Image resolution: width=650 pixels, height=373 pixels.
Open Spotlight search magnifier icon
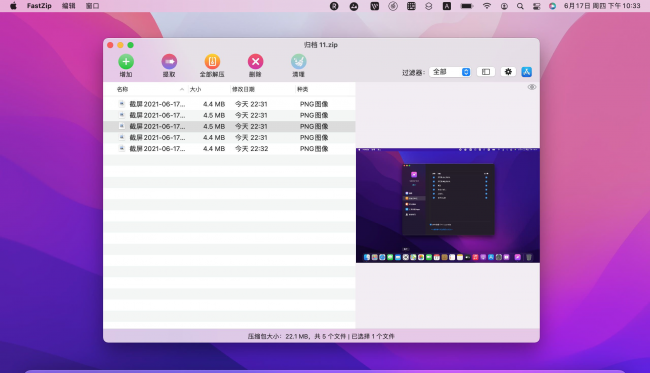tap(520, 6)
